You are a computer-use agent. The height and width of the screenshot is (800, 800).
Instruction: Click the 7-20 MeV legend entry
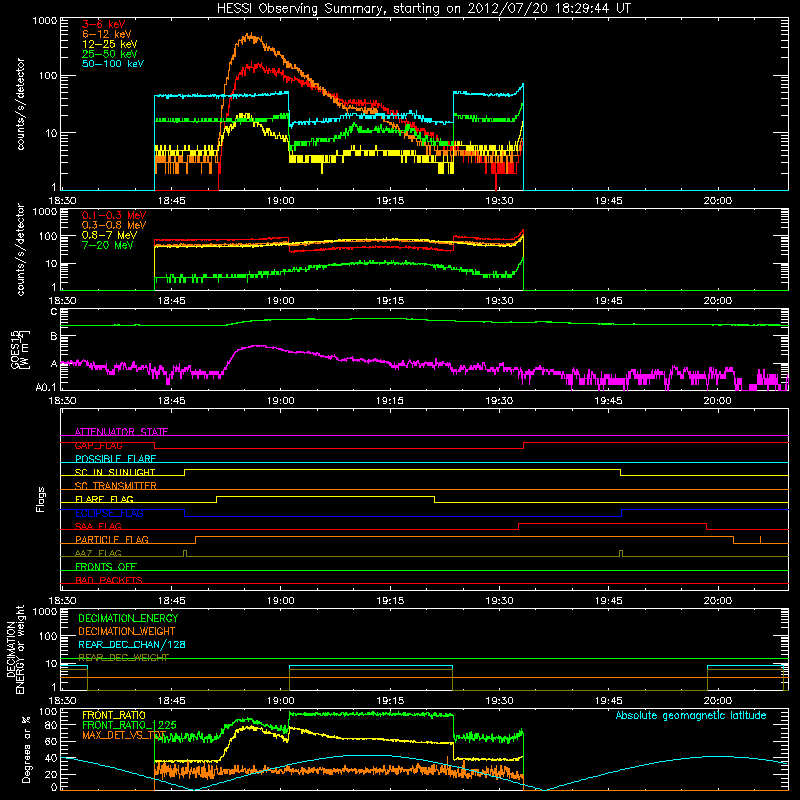tap(107, 245)
